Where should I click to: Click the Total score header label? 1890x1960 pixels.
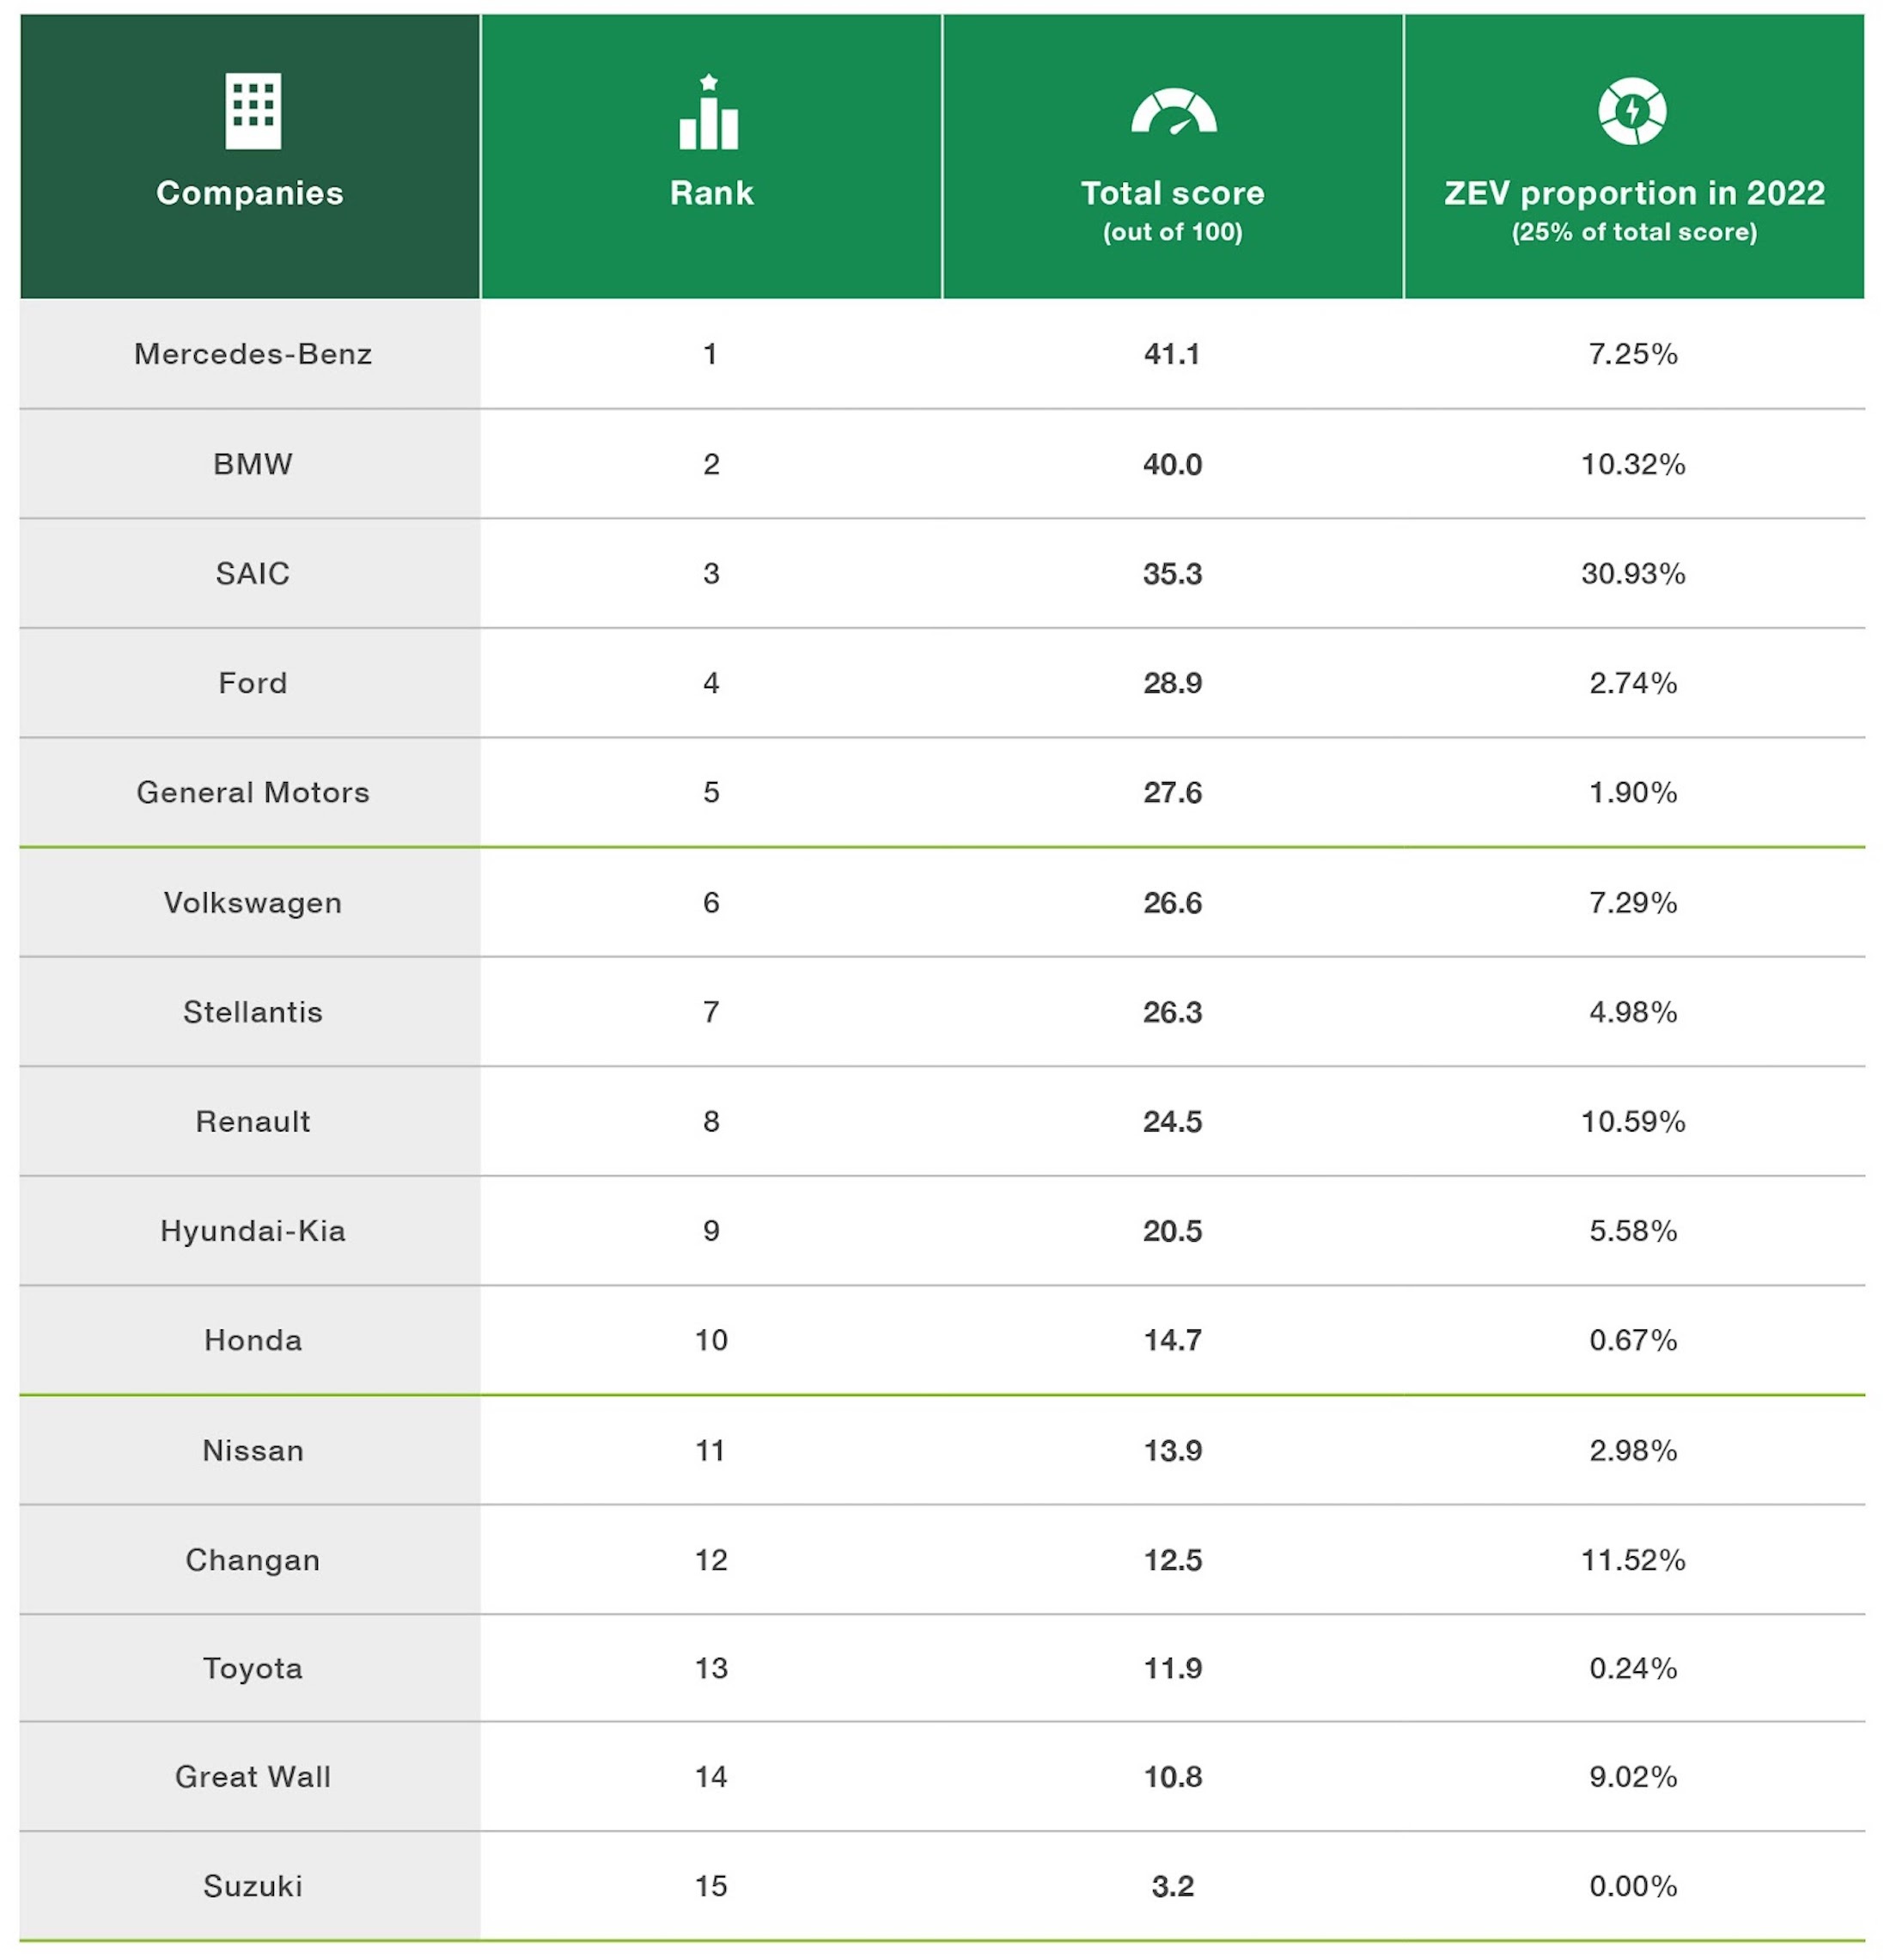pyautogui.click(x=1172, y=193)
